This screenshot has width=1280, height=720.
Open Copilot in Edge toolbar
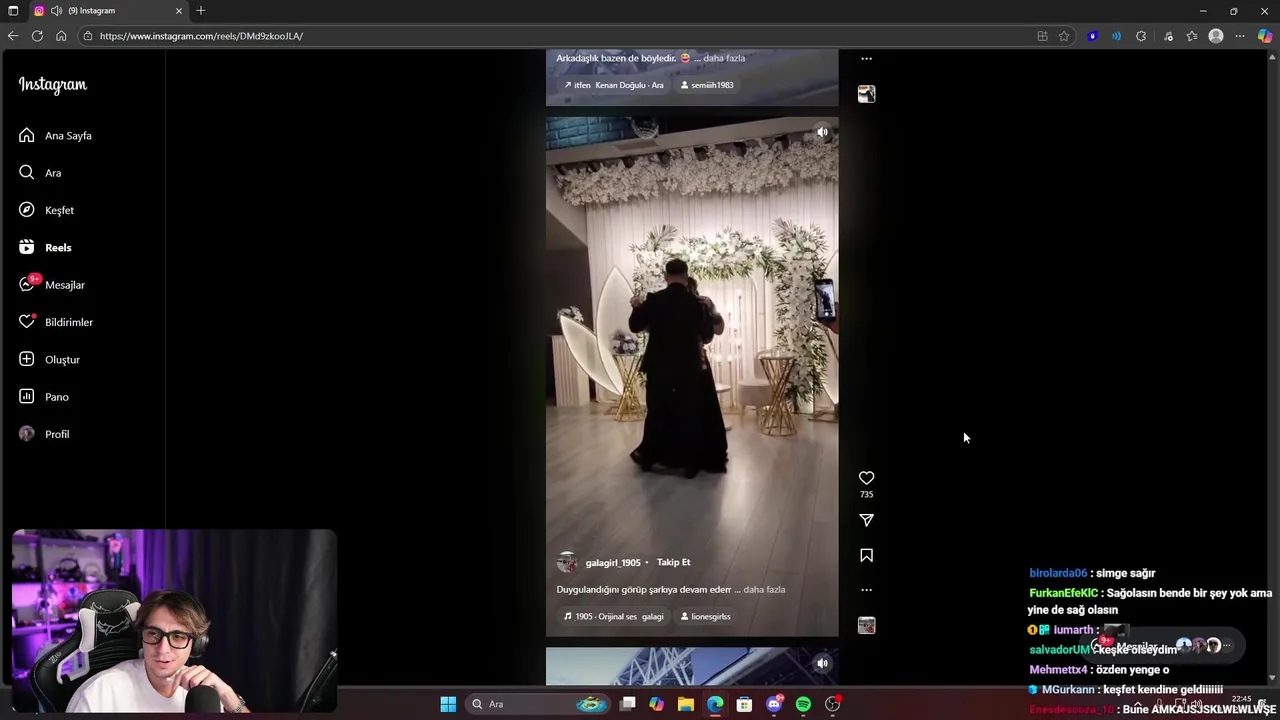pyautogui.click(x=1265, y=36)
